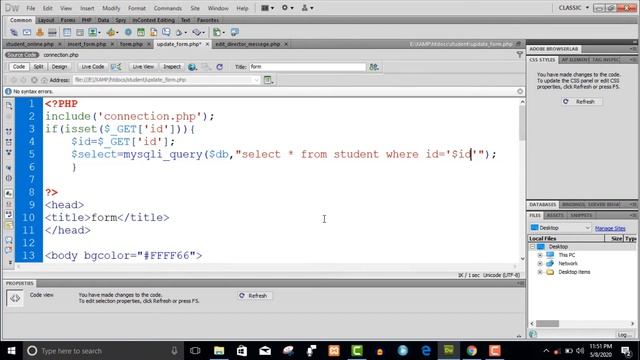This screenshot has height=360, width=640.
Task: Toggle Inspect mode
Action: [172, 67]
